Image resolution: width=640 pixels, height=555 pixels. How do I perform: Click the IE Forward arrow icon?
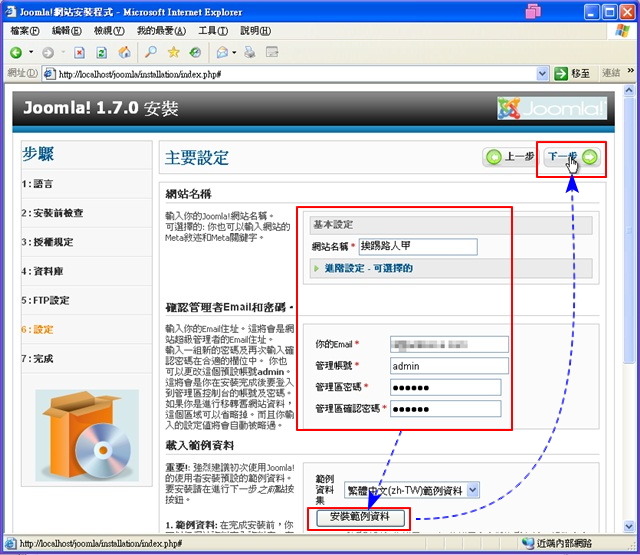coord(48,52)
